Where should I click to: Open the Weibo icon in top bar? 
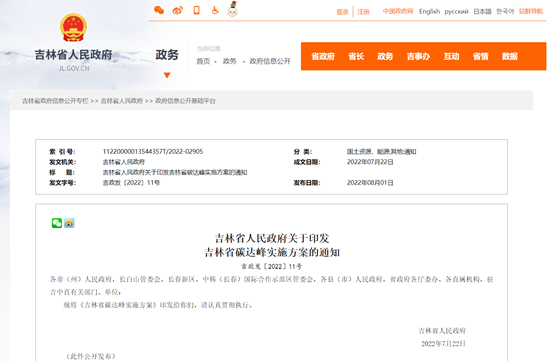point(178,11)
